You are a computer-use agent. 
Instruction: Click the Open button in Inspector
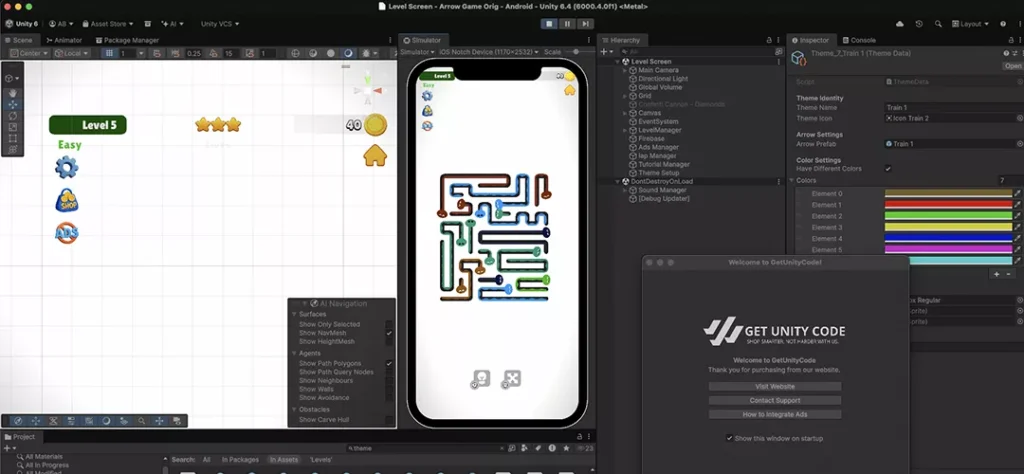(1013, 66)
